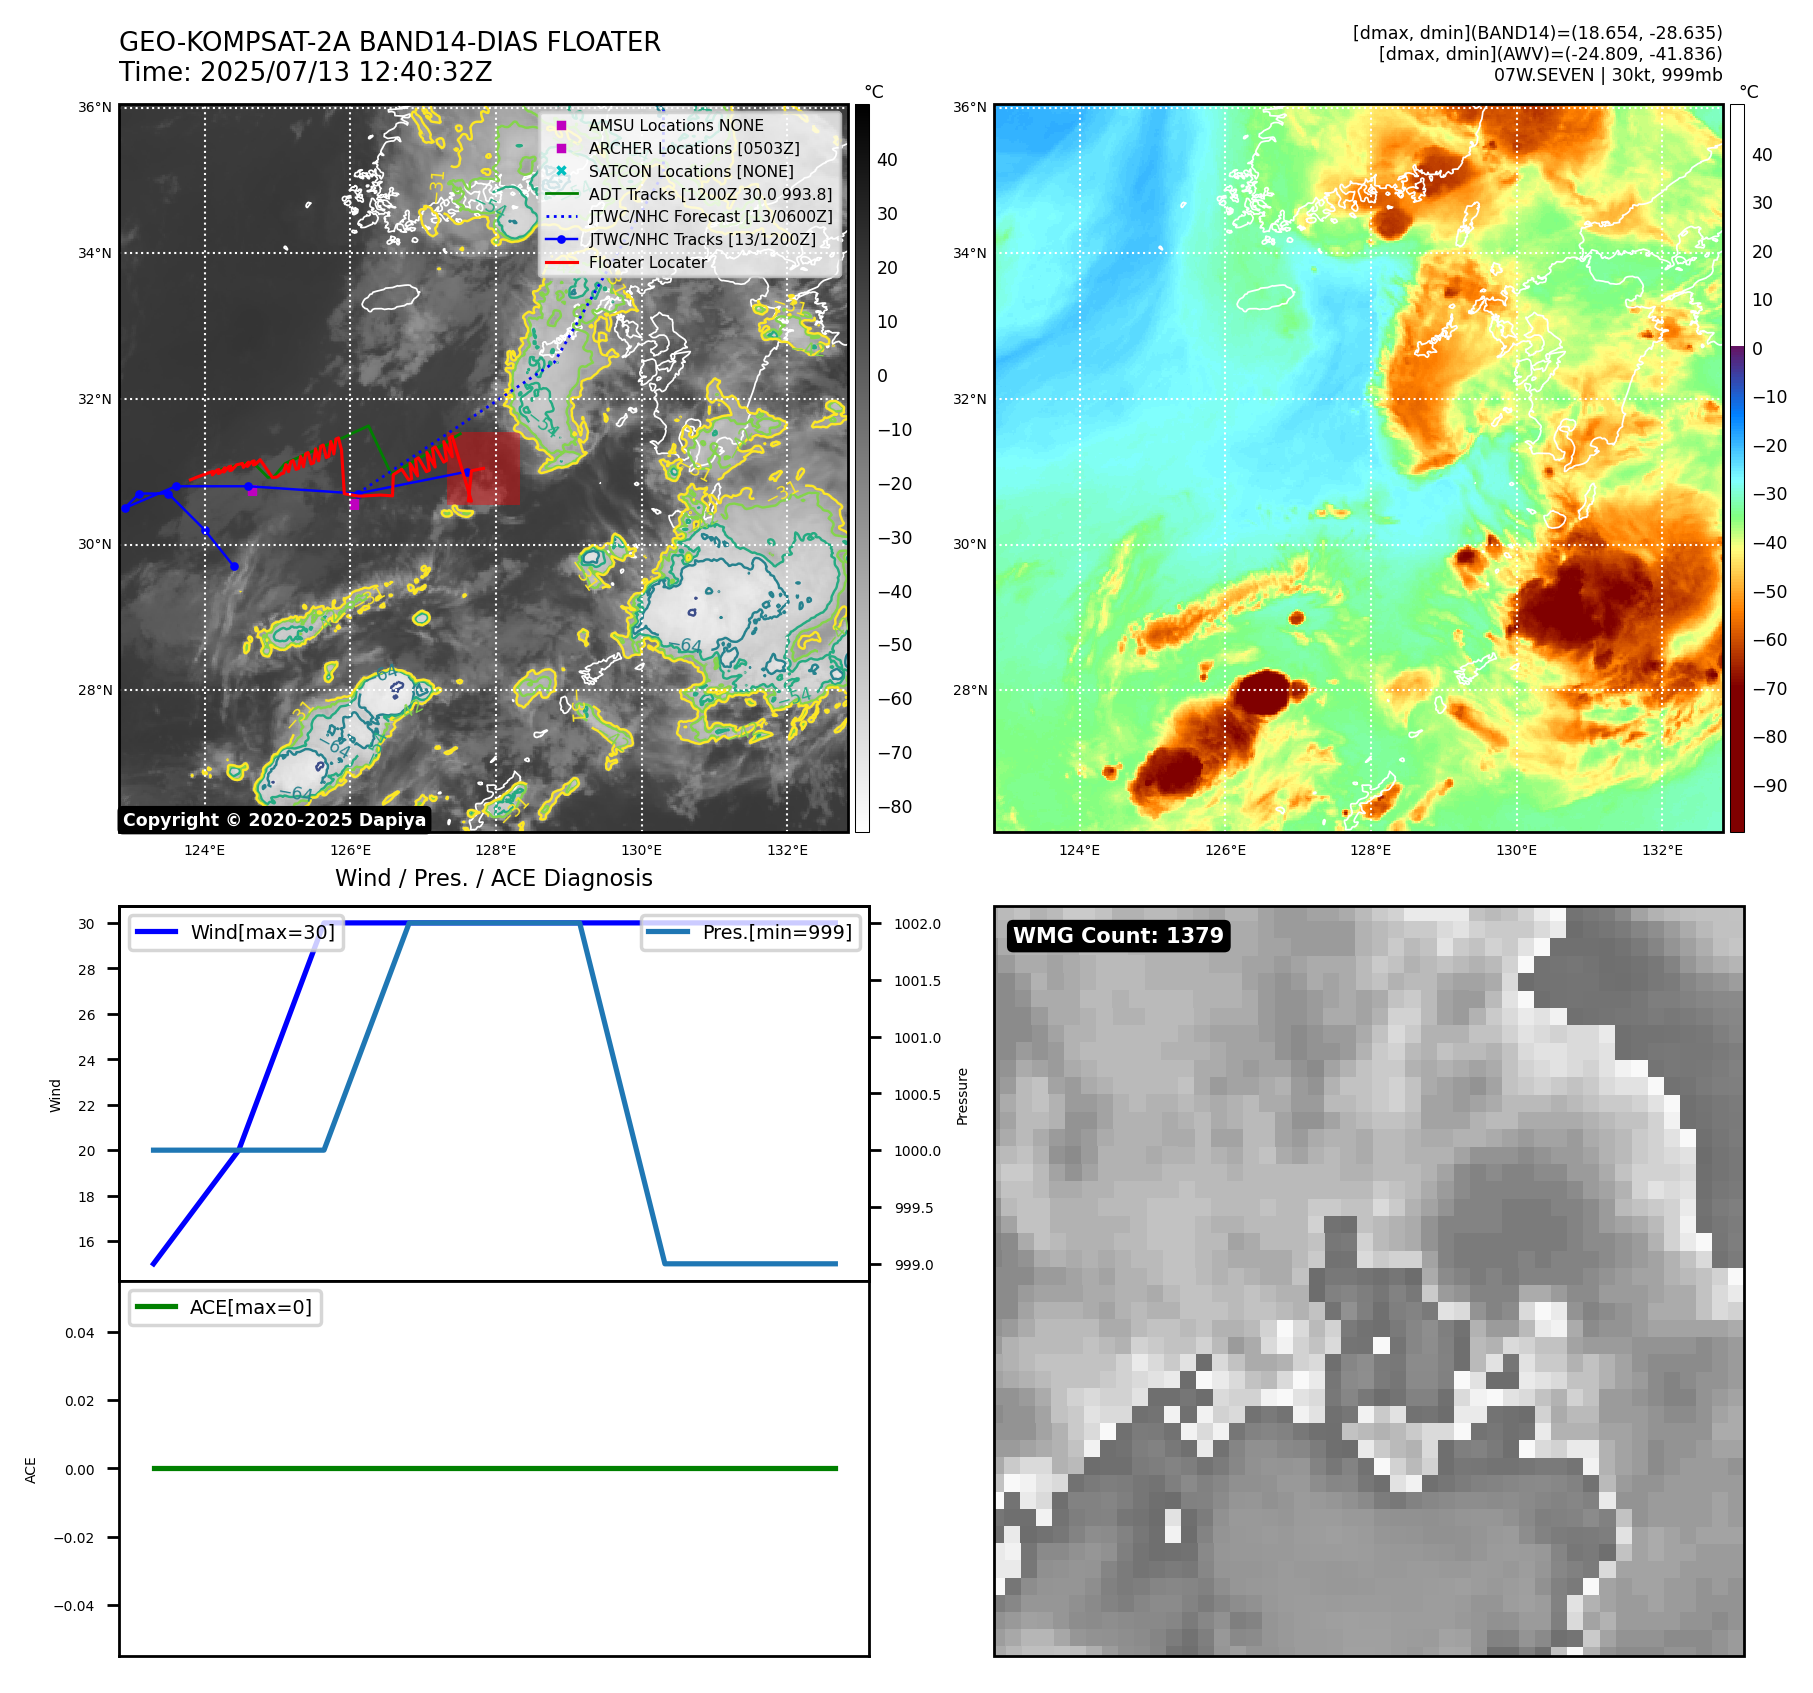The image size is (1813, 1693).
Task: Click the ACE[max=0] legend box
Action: coord(225,1307)
